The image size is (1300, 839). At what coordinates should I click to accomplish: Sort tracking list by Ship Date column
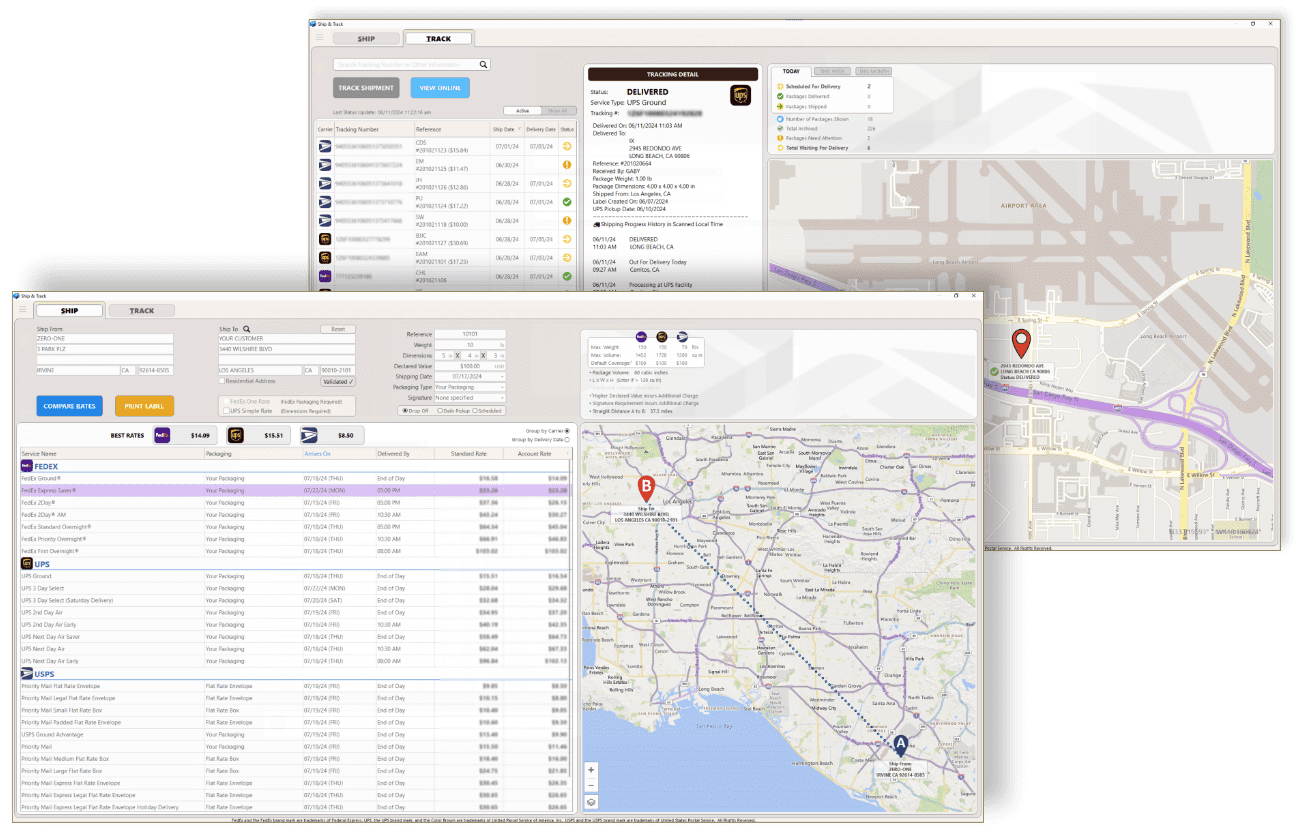506,129
